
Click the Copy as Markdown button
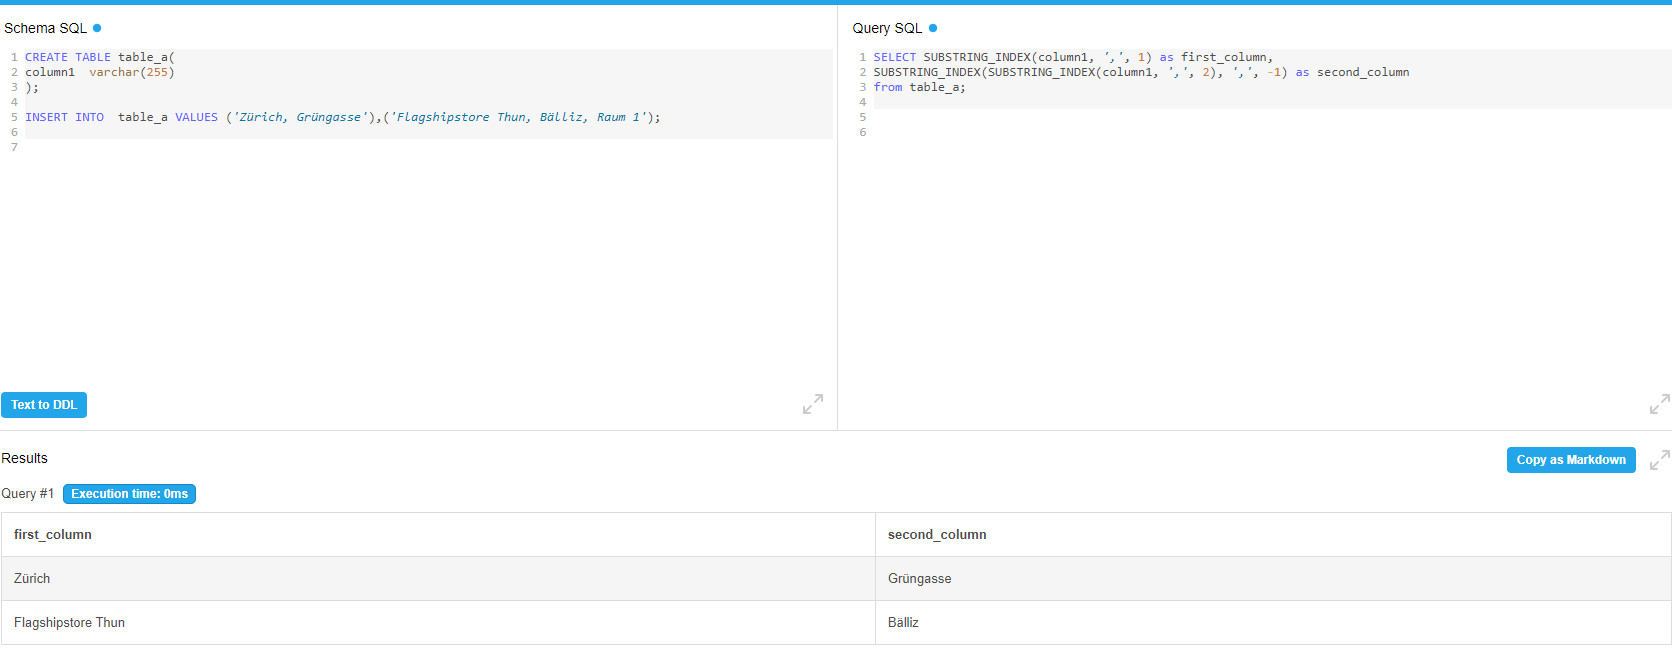coord(1571,460)
